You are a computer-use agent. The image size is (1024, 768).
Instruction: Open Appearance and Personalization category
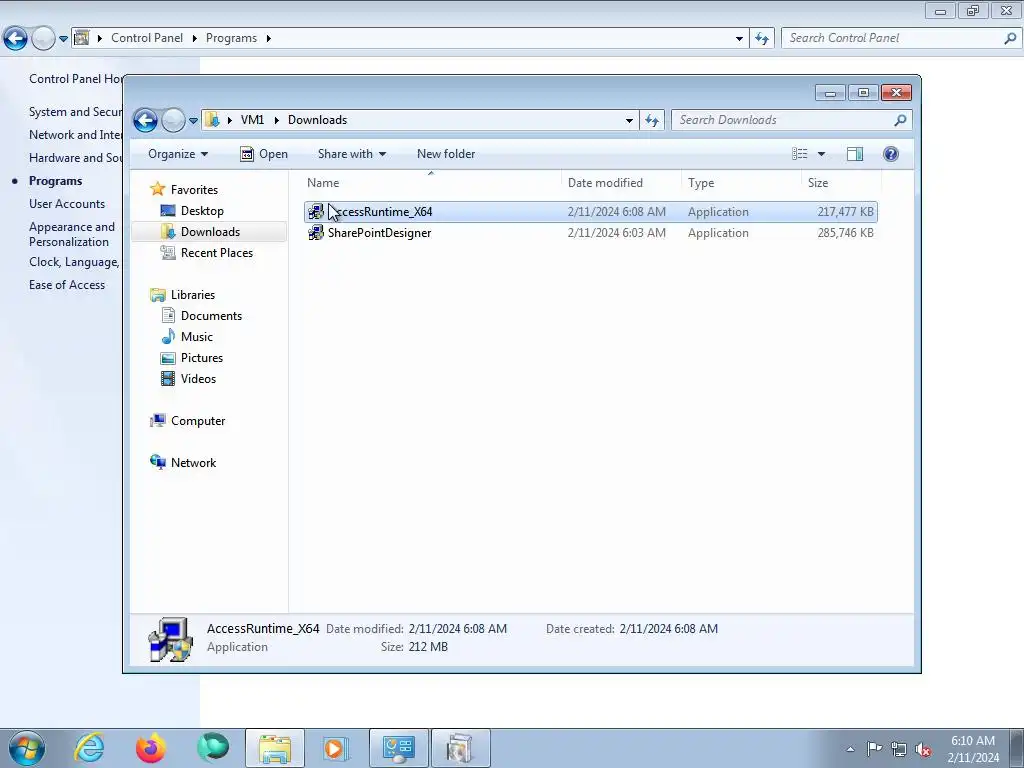[72, 234]
